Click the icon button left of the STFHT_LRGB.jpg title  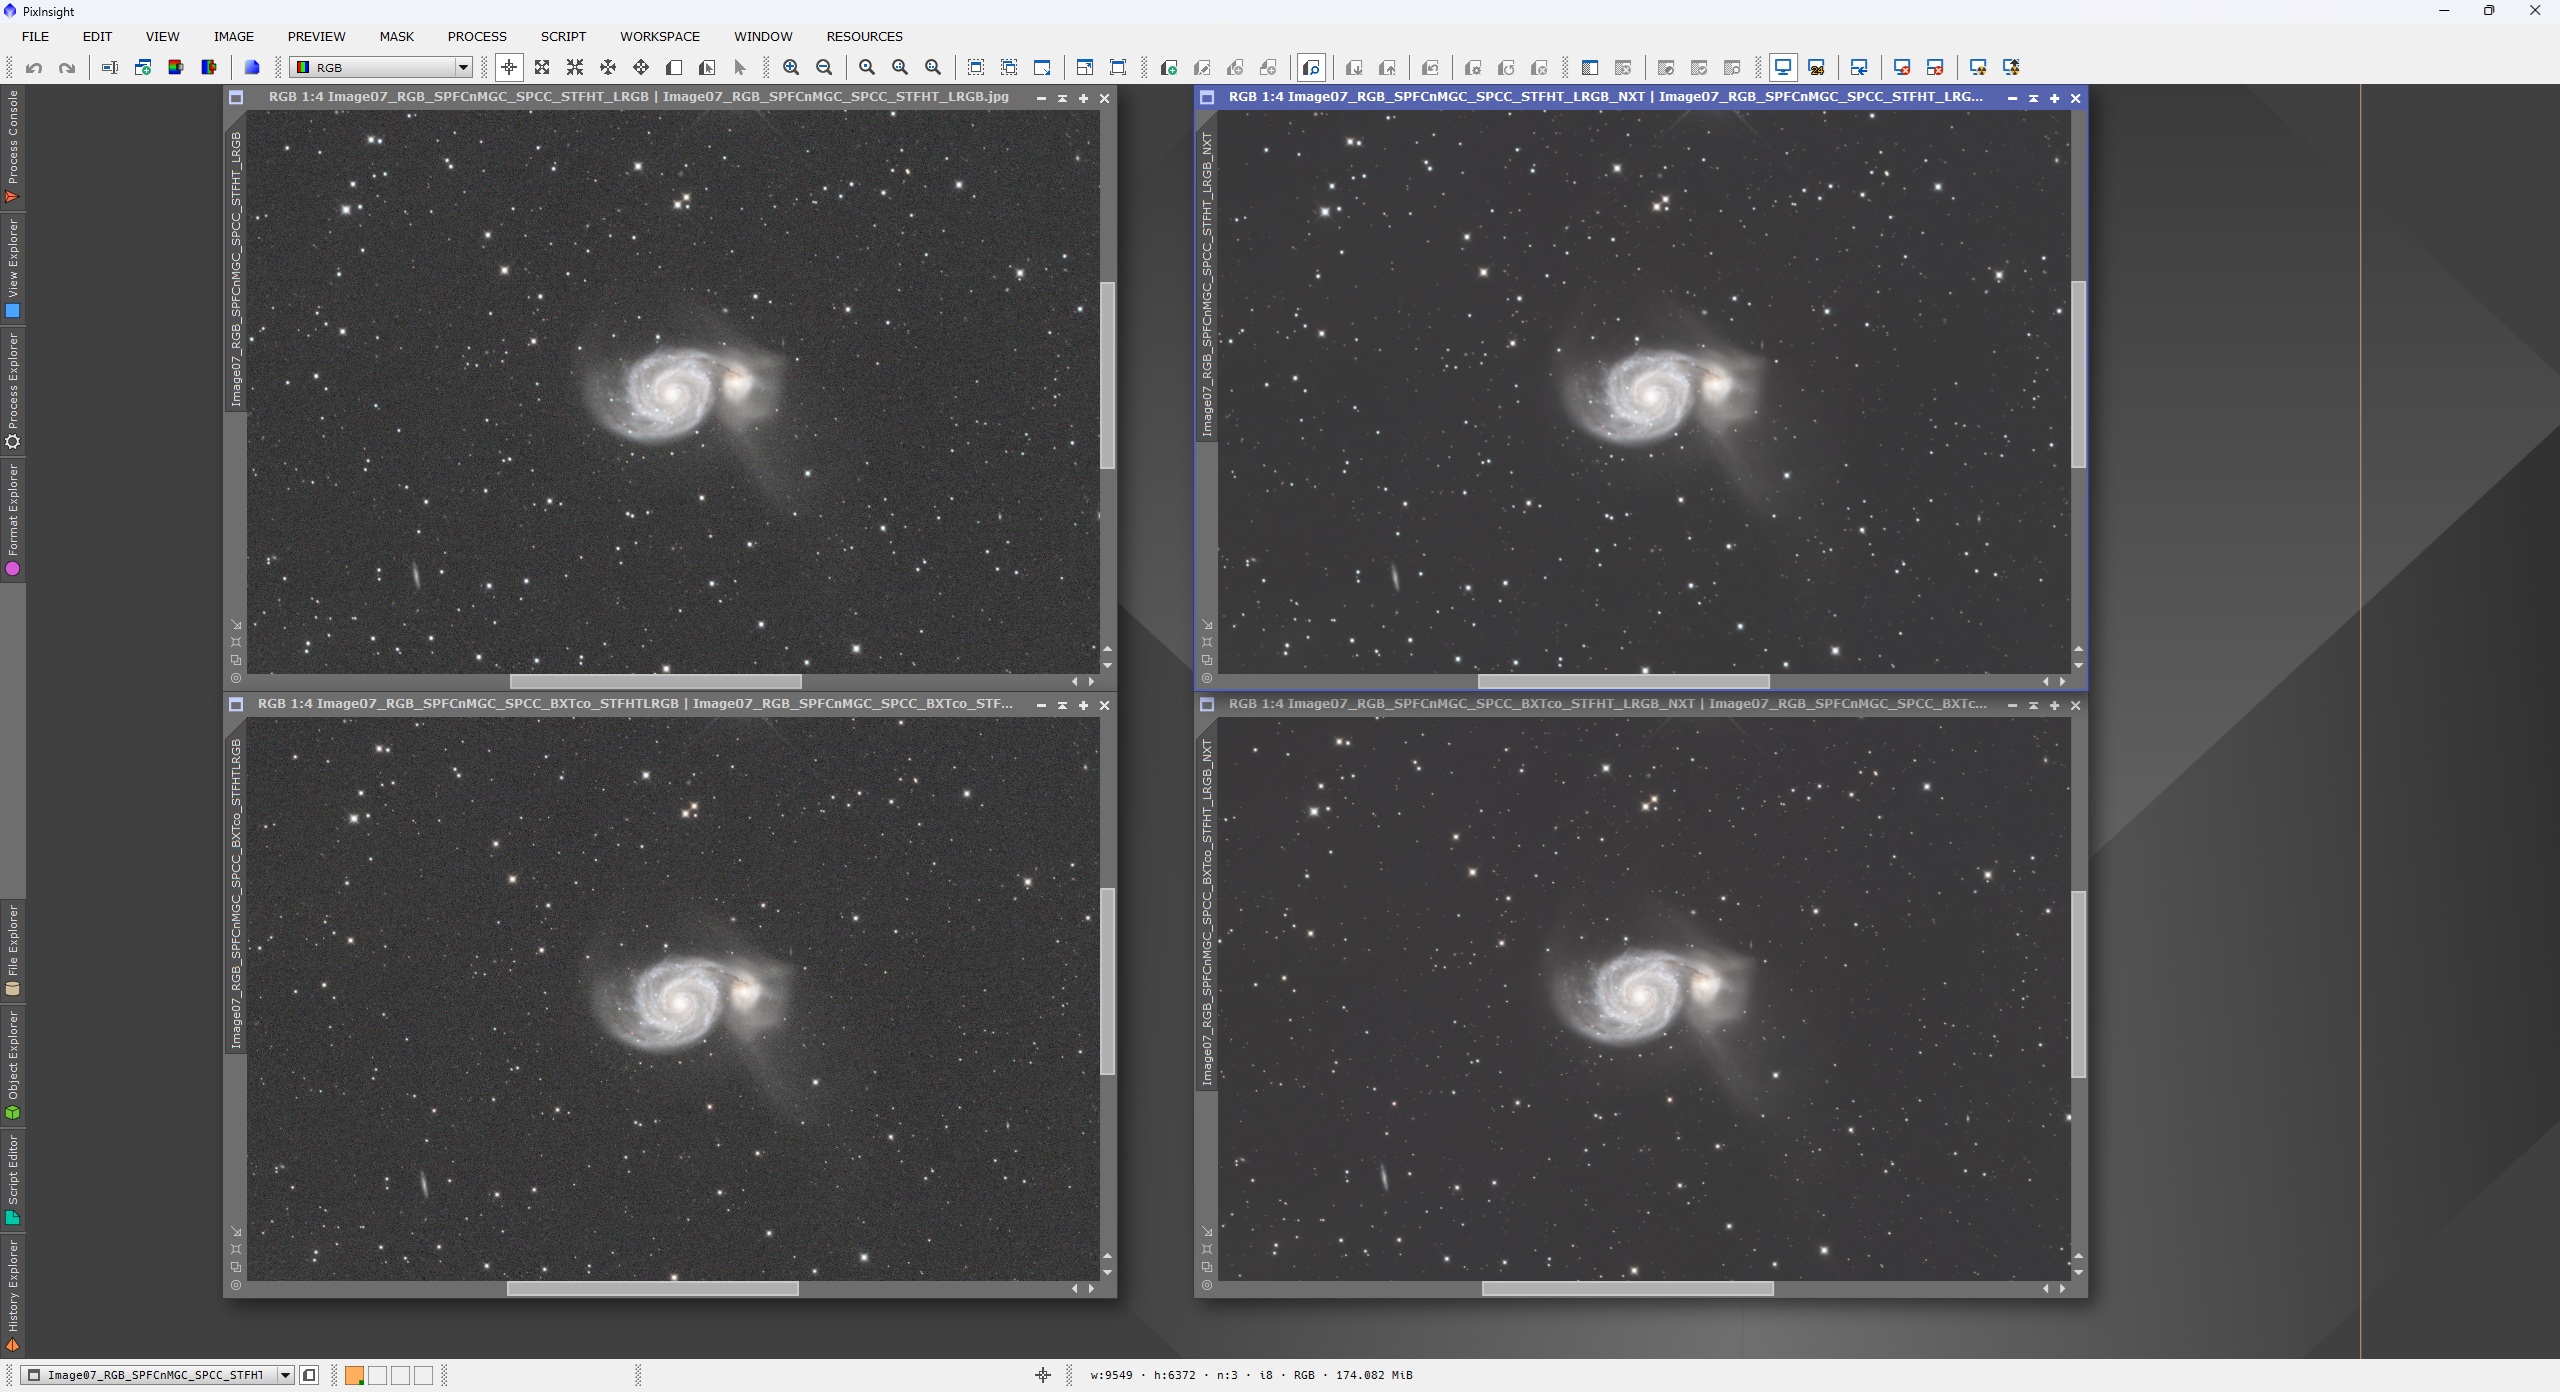tap(236, 97)
